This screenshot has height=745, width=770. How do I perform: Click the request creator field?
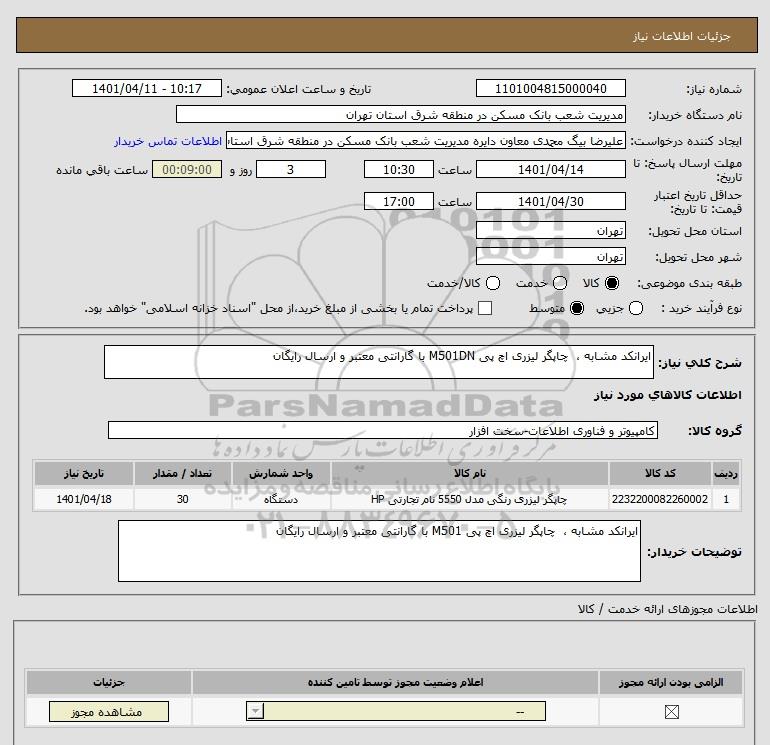(x=426, y=141)
